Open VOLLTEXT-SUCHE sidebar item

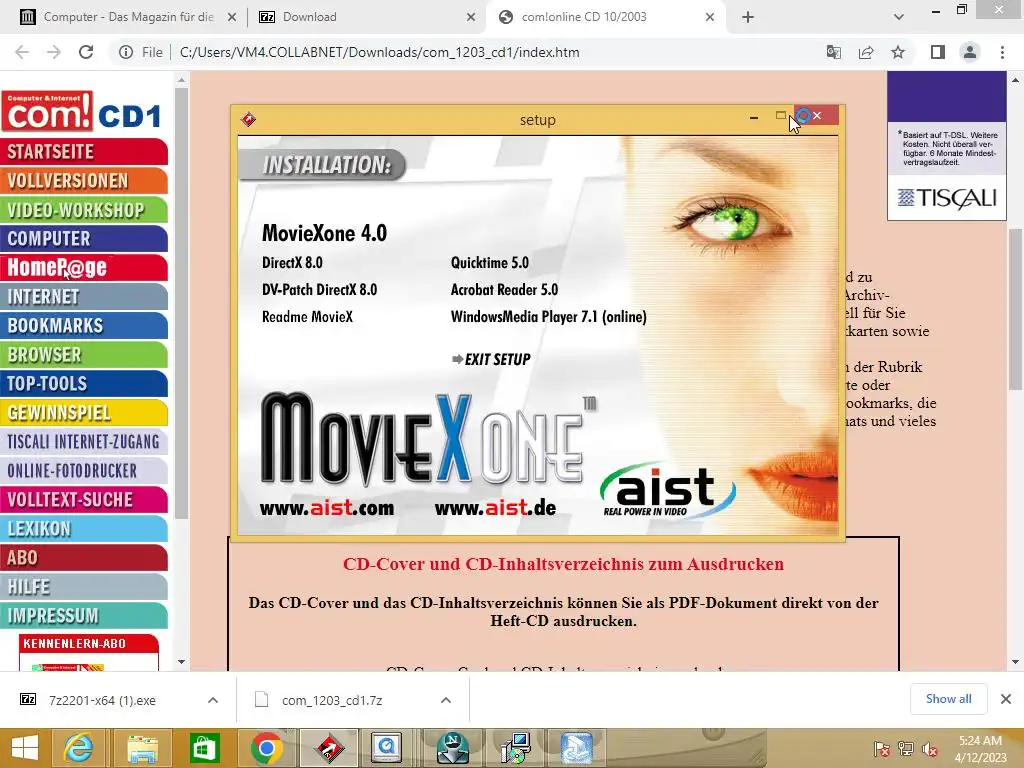point(84,500)
